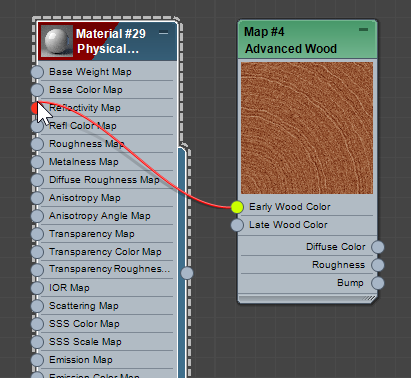Image resolution: width=411 pixels, height=378 pixels.
Task: Click the Base Weight Map input socket
Action: pos(37,72)
